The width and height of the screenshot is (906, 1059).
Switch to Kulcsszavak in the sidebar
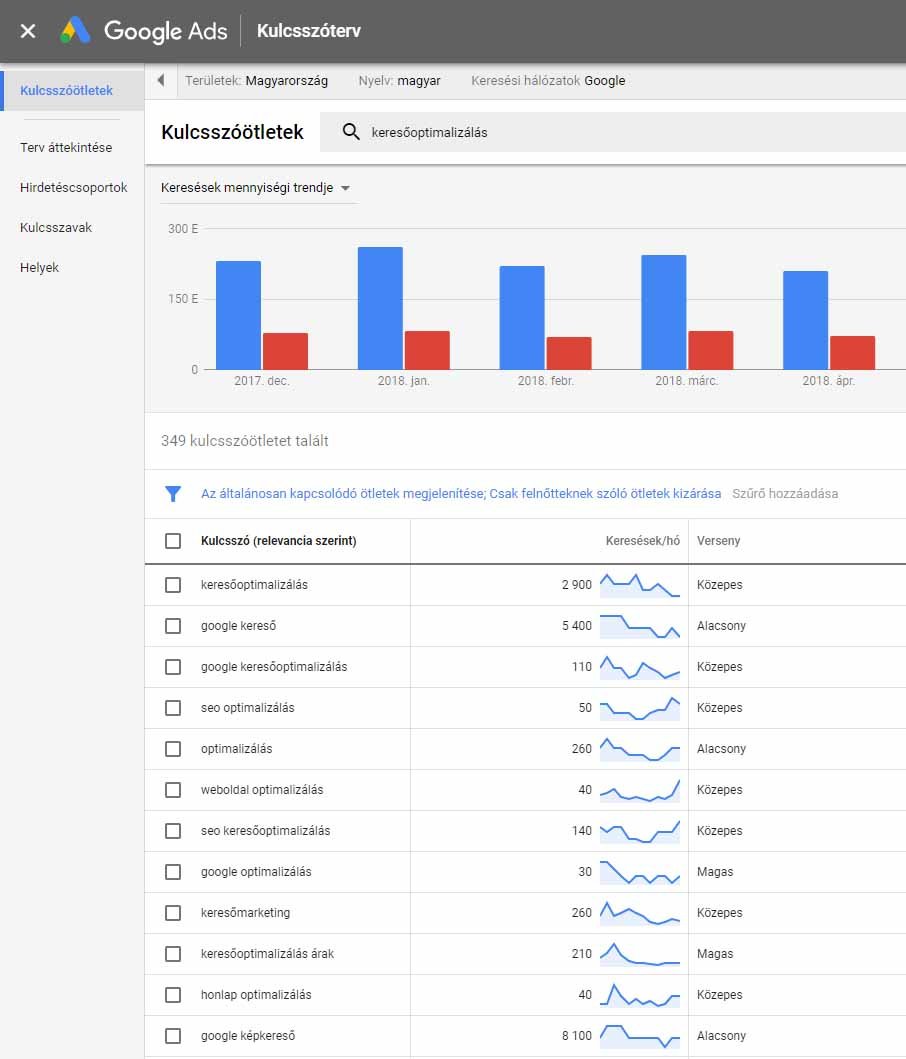click(54, 227)
